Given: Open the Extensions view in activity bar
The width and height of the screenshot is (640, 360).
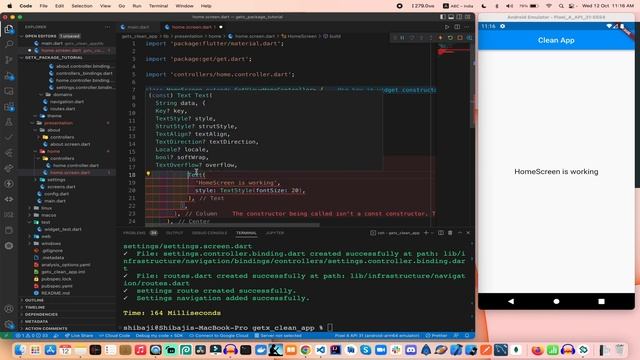Looking at the screenshot, I should (x=9, y=107).
